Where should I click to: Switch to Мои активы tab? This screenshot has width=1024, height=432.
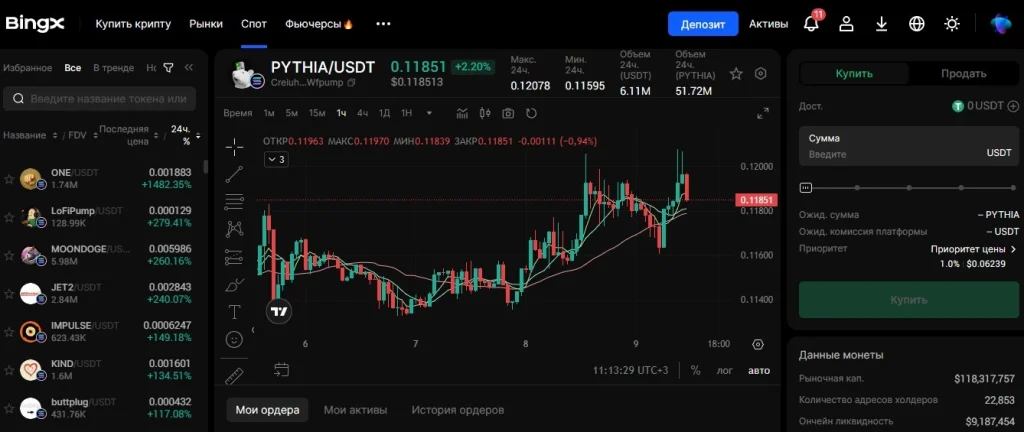[x=355, y=410]
